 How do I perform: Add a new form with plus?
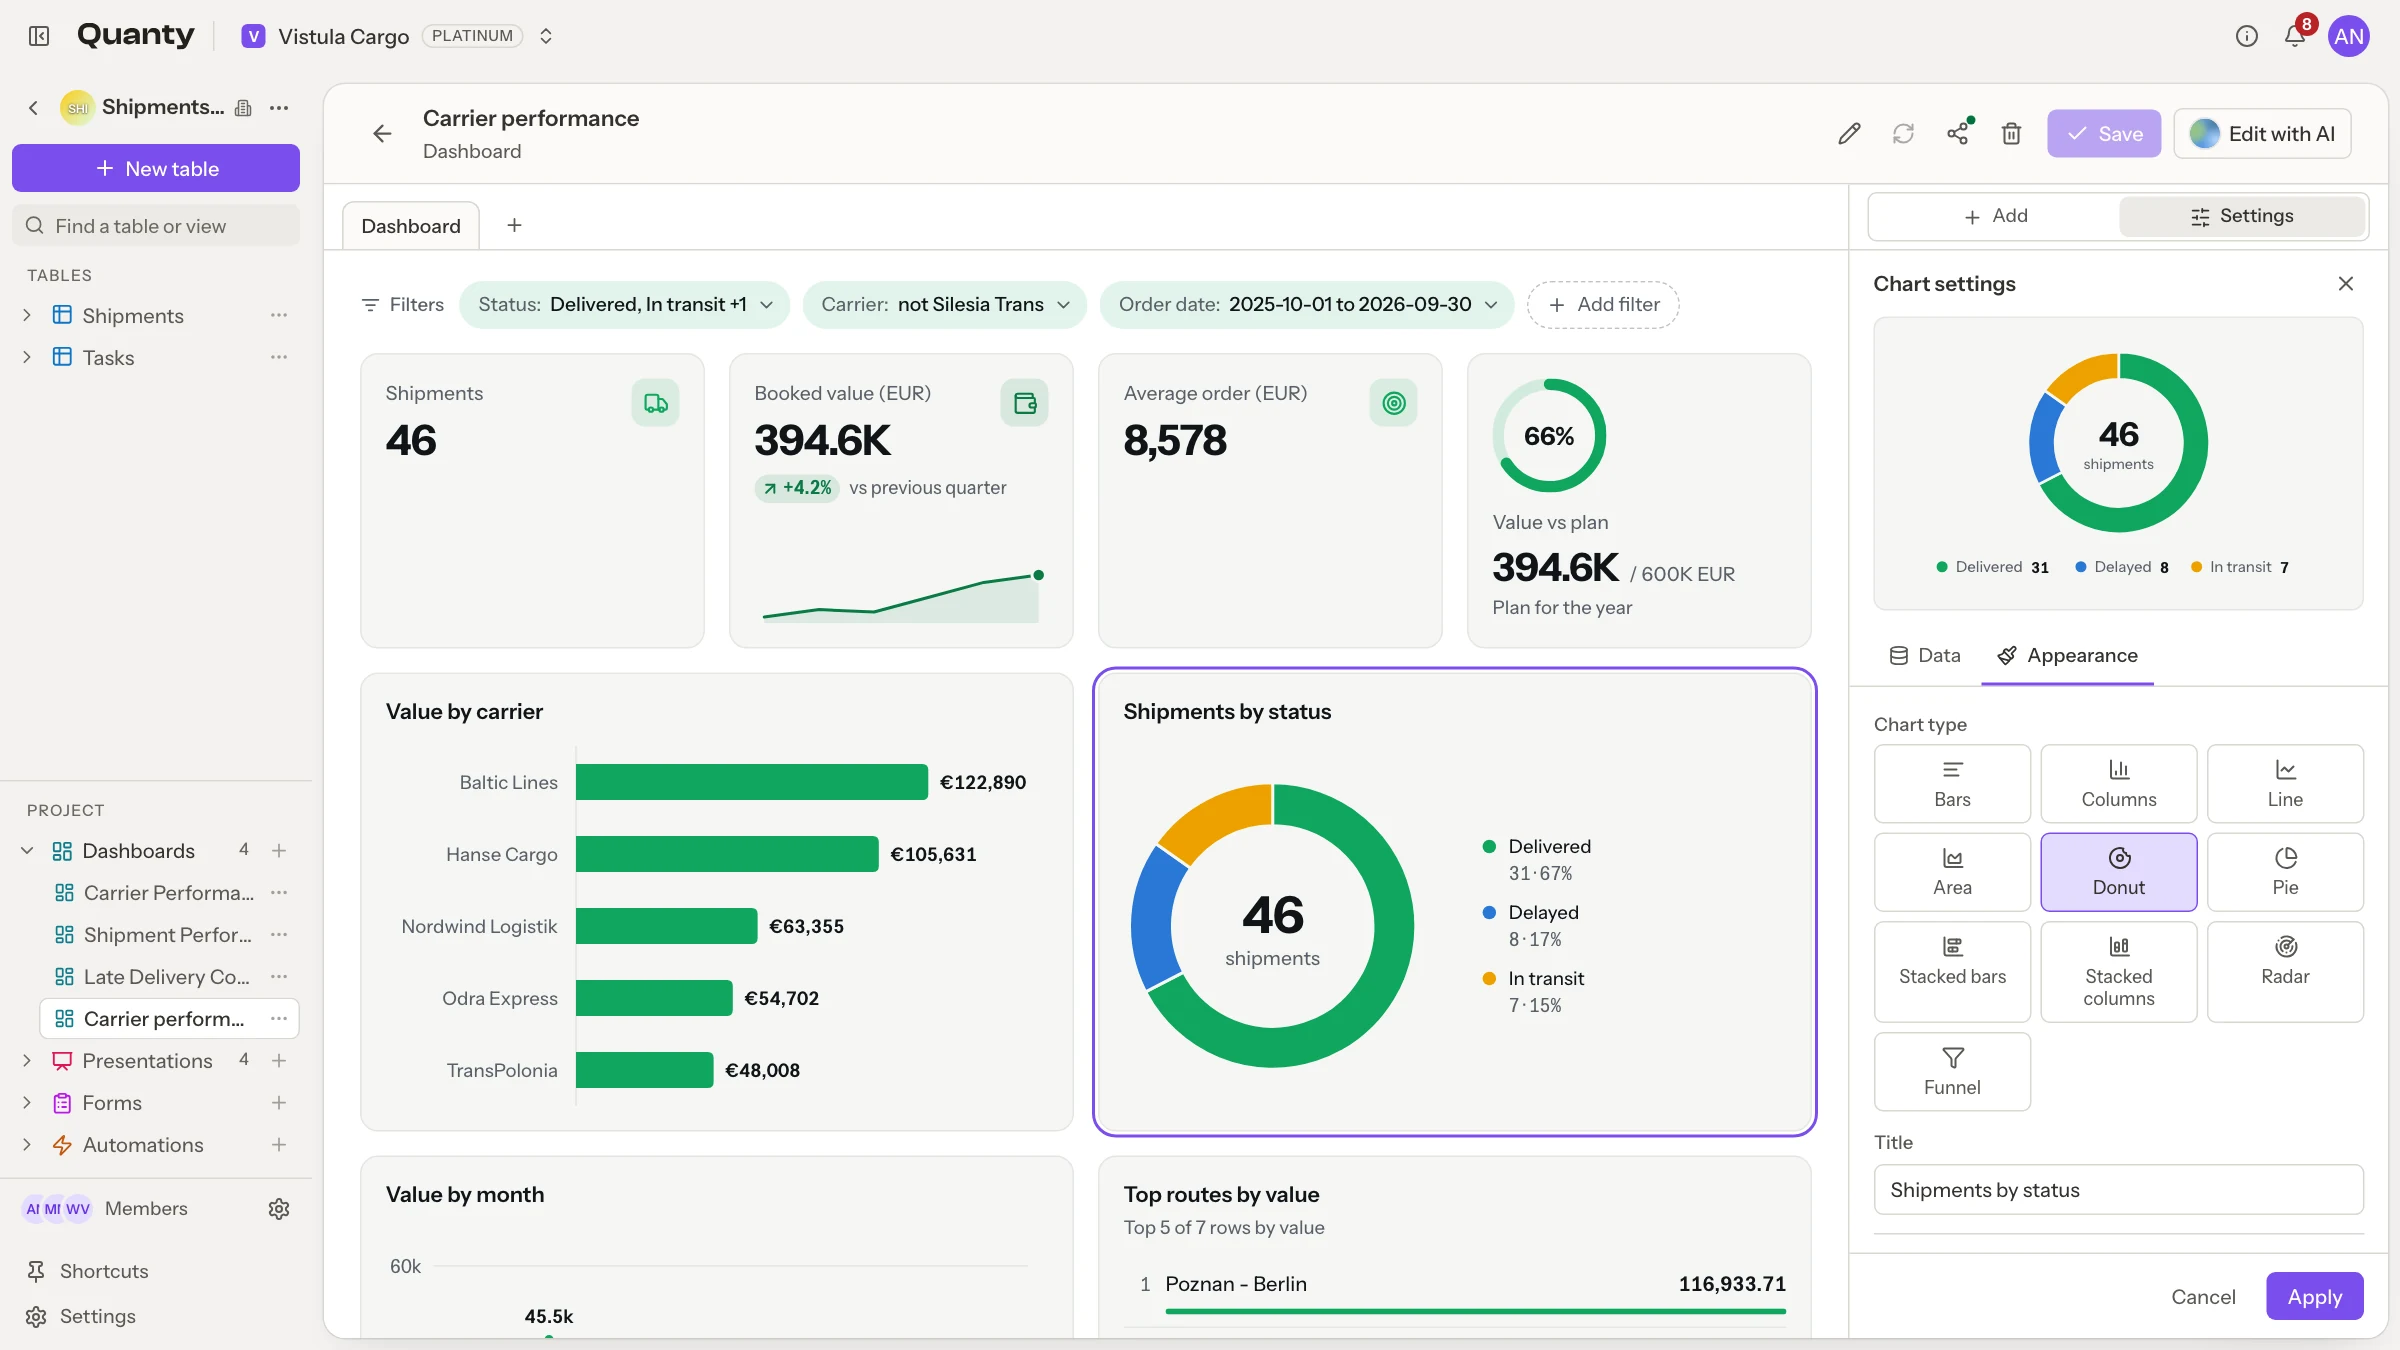point(279,1103)
